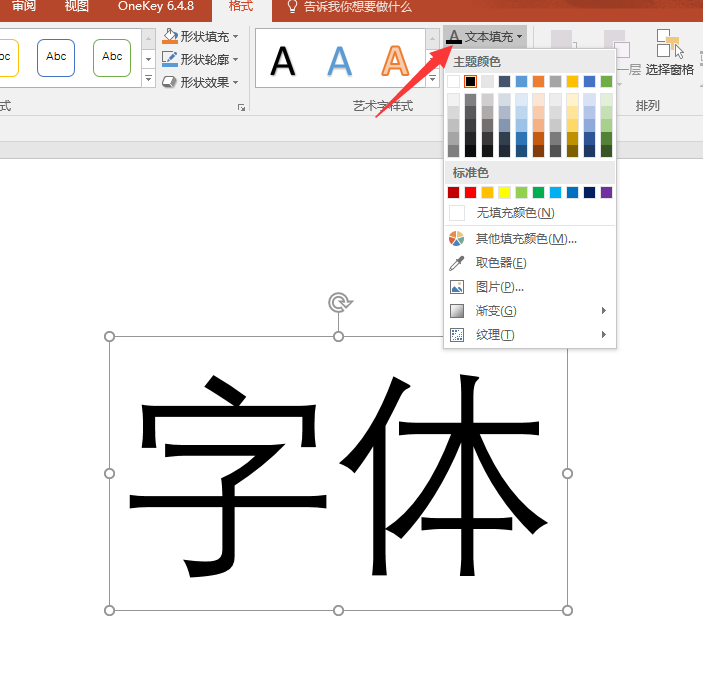
Task: Apply the black A WordArt style
Action: (283, 61)
